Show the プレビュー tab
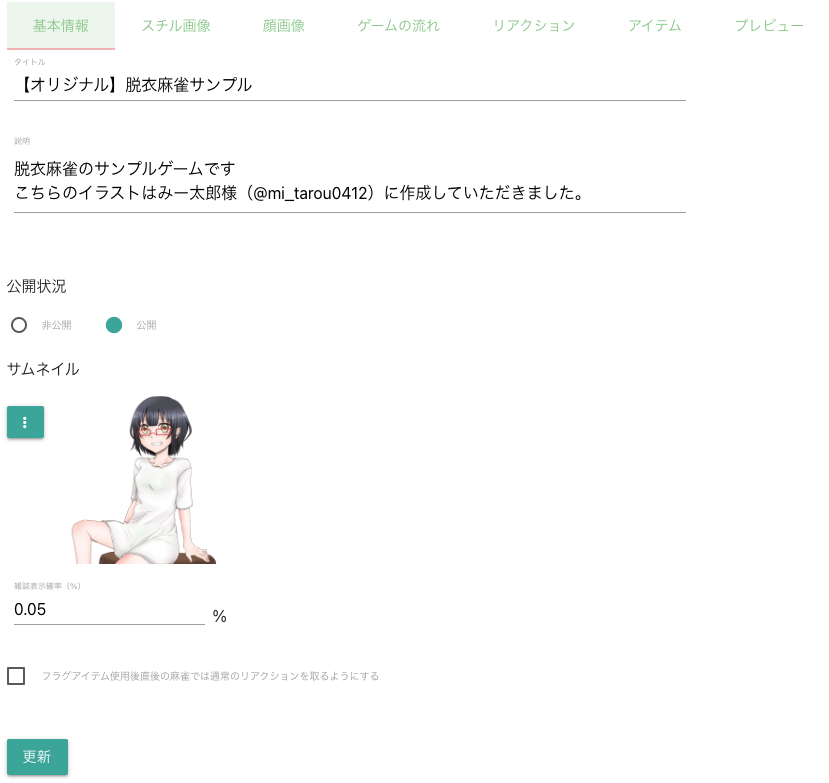The width and height of the screenshot is (829, 783). coord(769,25)
